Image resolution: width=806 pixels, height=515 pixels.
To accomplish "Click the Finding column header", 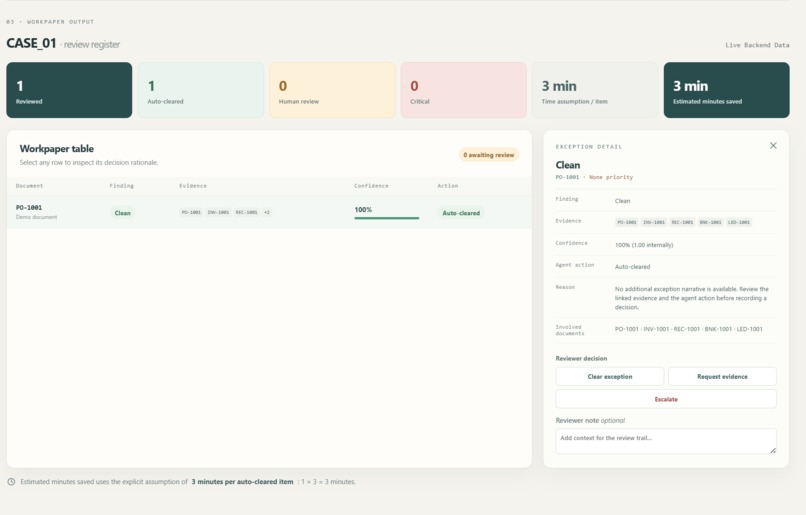I will coord(121,186).
